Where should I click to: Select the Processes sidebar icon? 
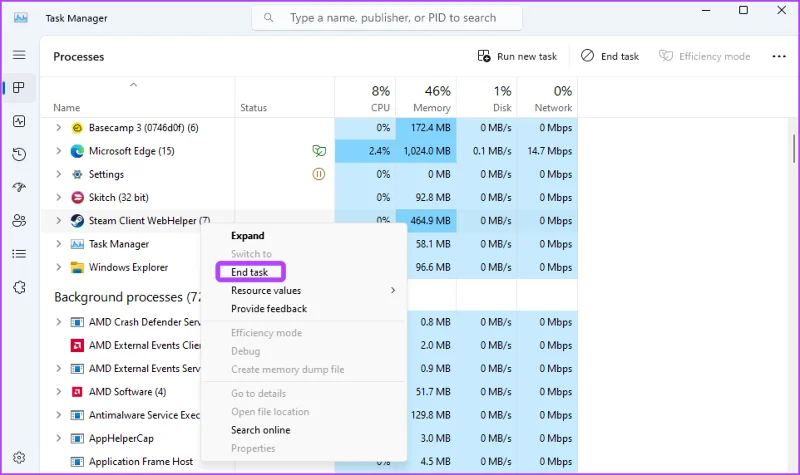pos(19,88)
